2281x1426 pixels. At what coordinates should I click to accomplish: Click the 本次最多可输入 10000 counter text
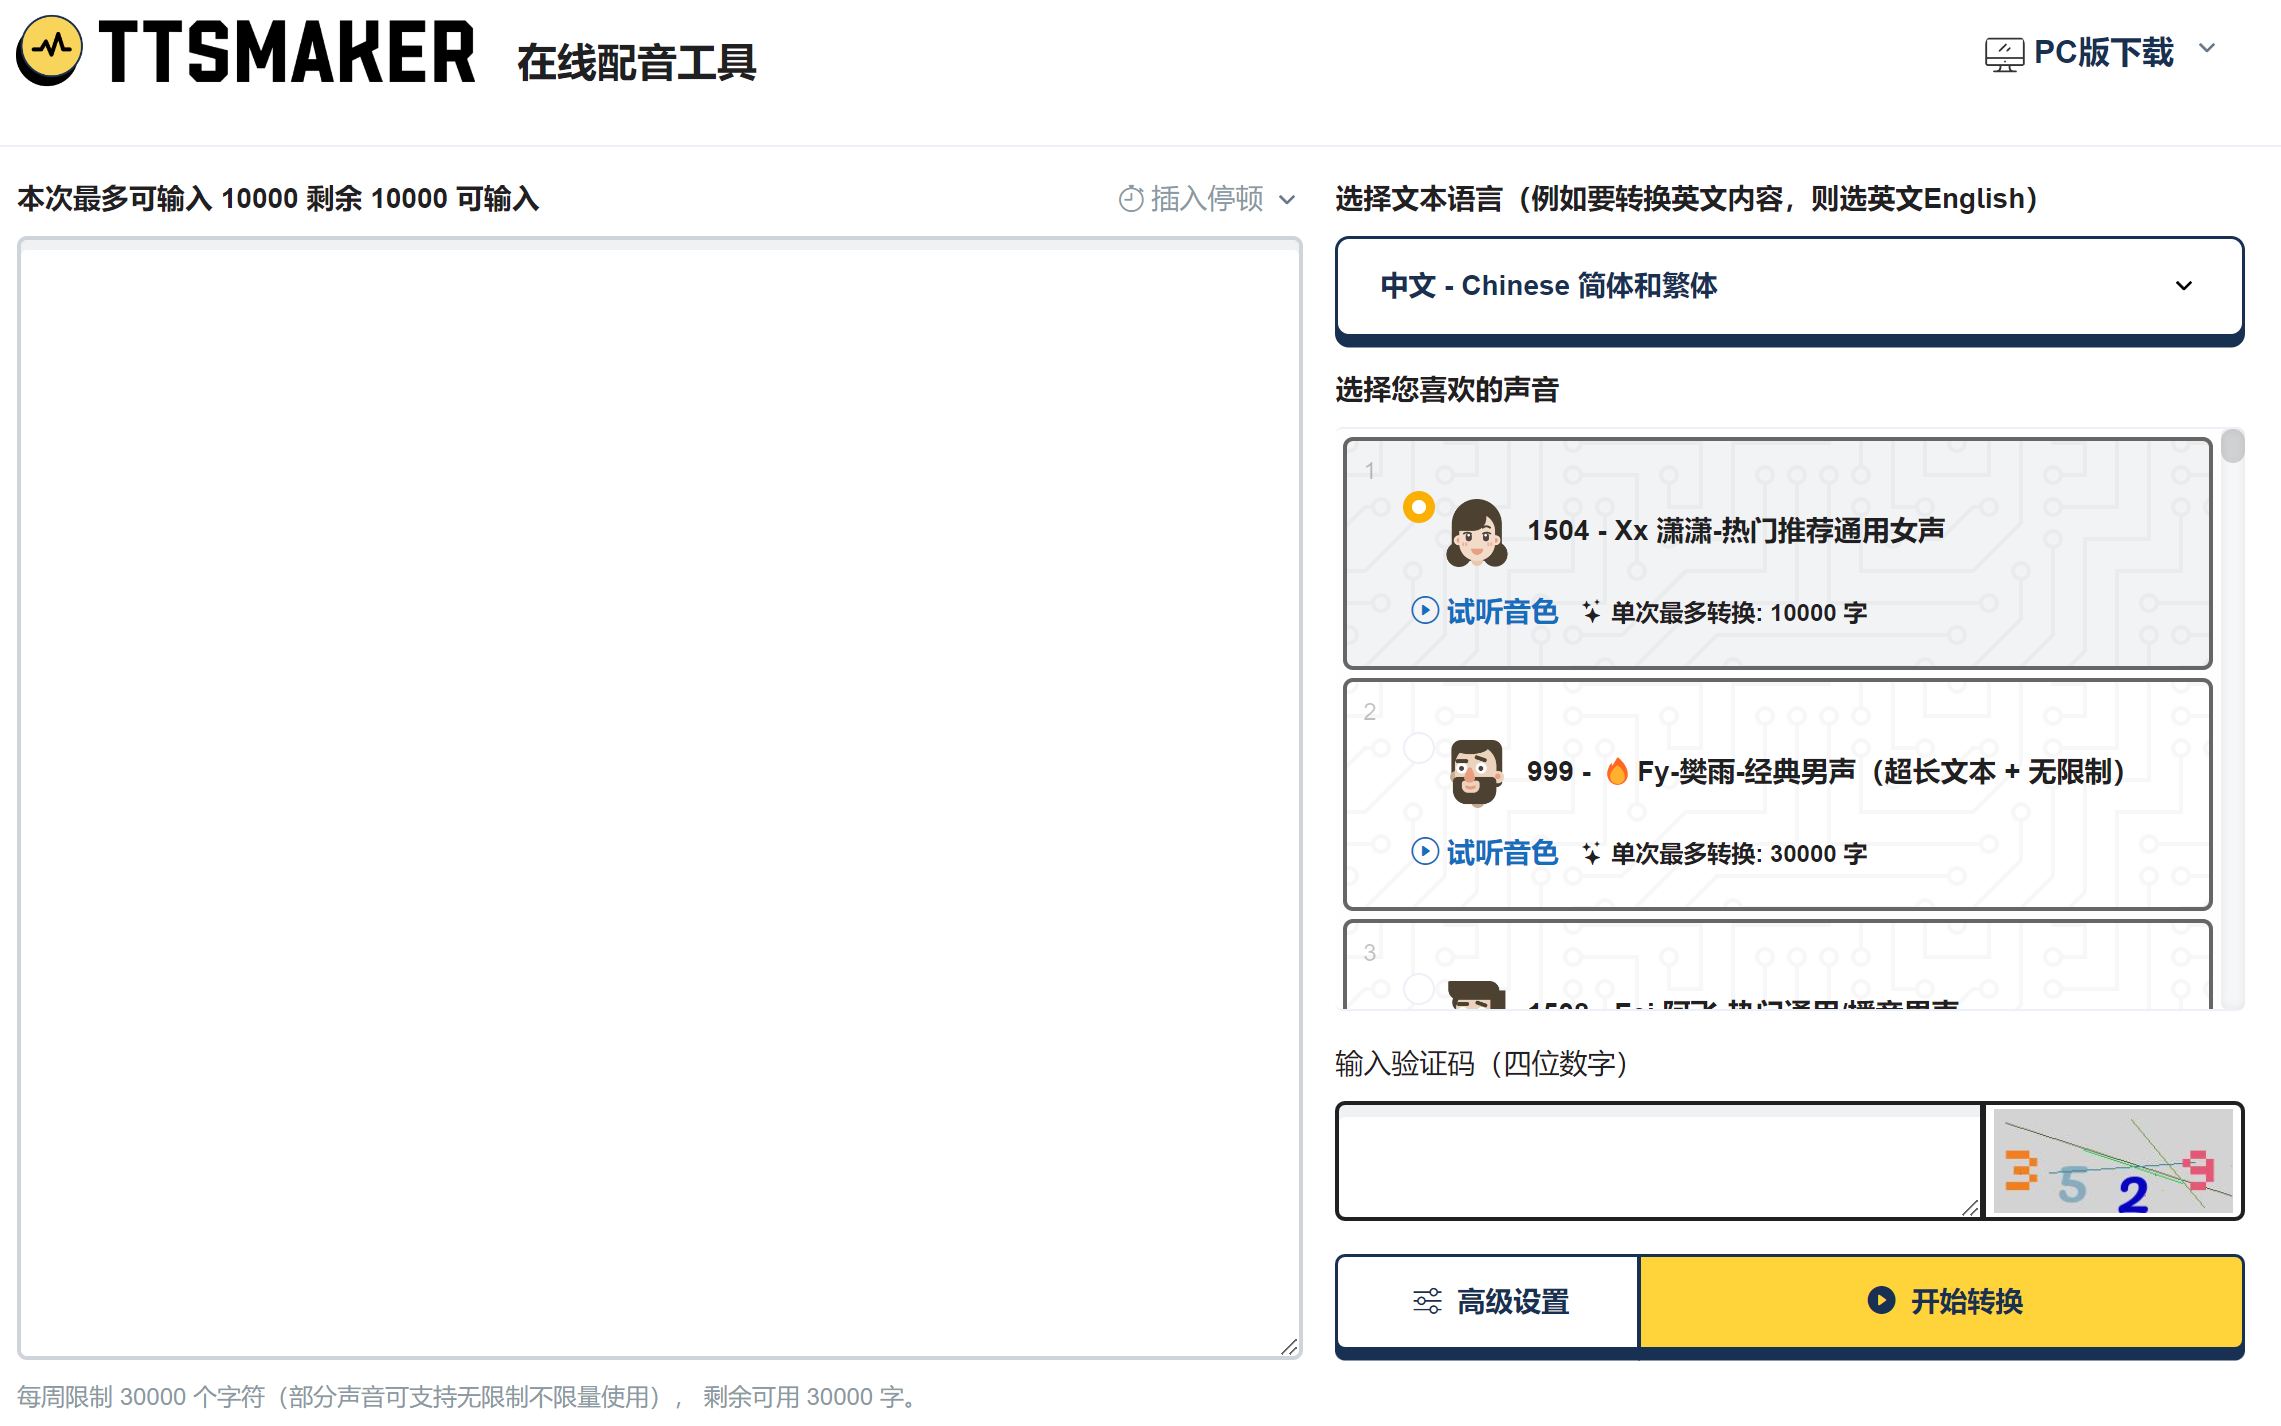click(278, 199)
